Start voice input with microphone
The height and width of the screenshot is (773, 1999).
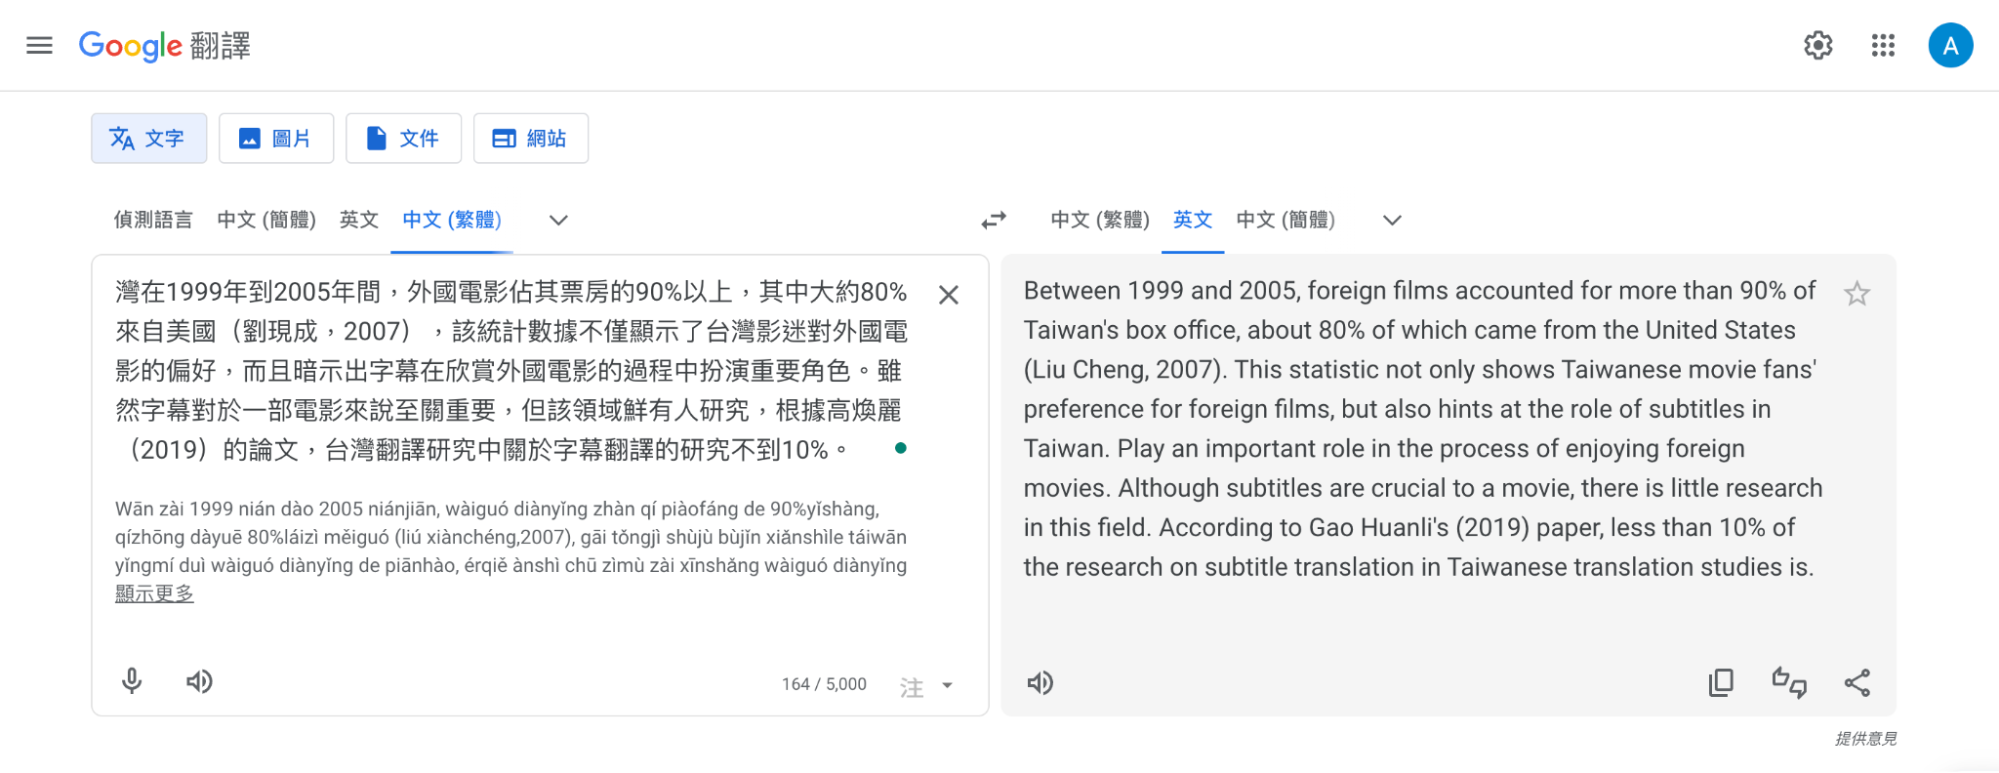pyautogui.click(x=132, y=682)
